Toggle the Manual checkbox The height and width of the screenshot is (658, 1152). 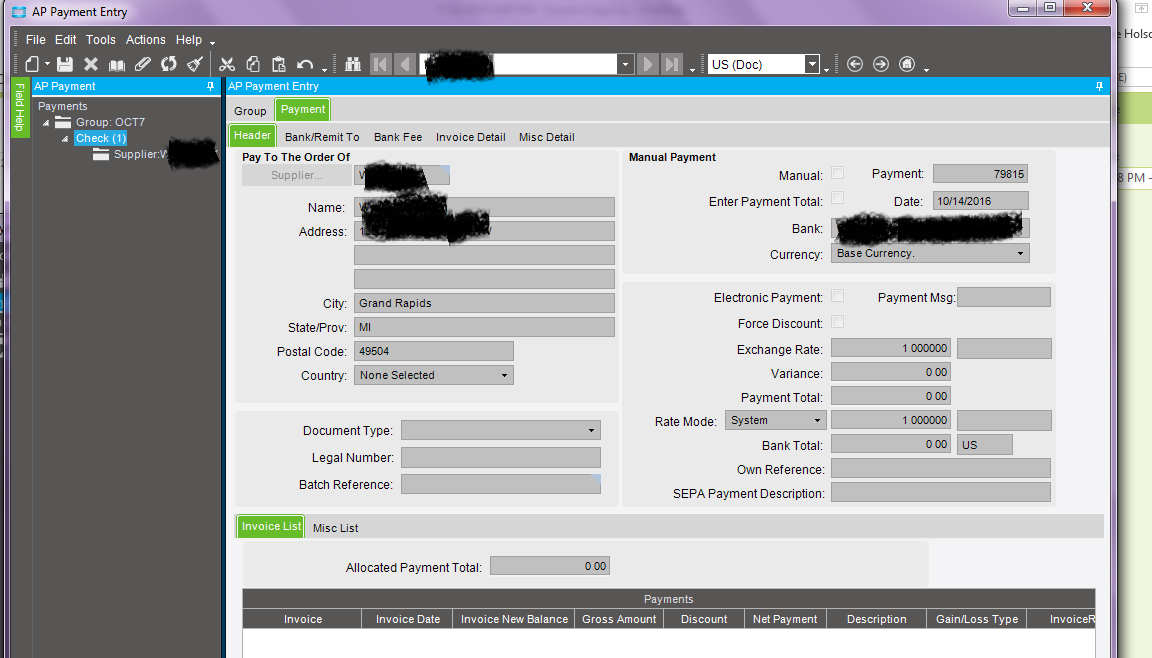tap(838, 173)
